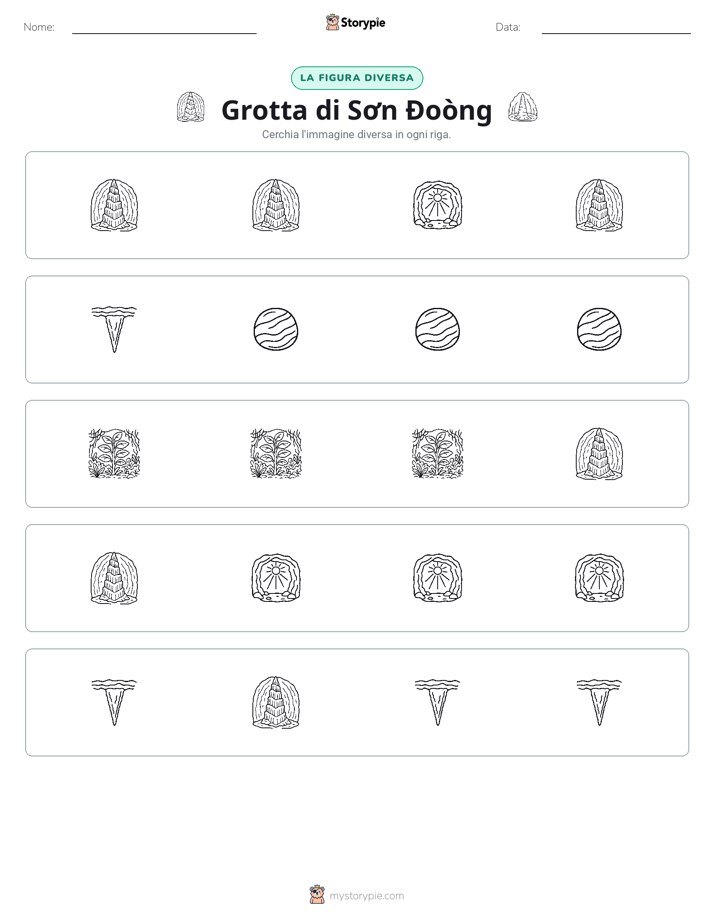Image resolution: width=714 pixels, height=924 pixels.
Task: Circle the cave sun image in row one
Action: [x=437, y=205]
